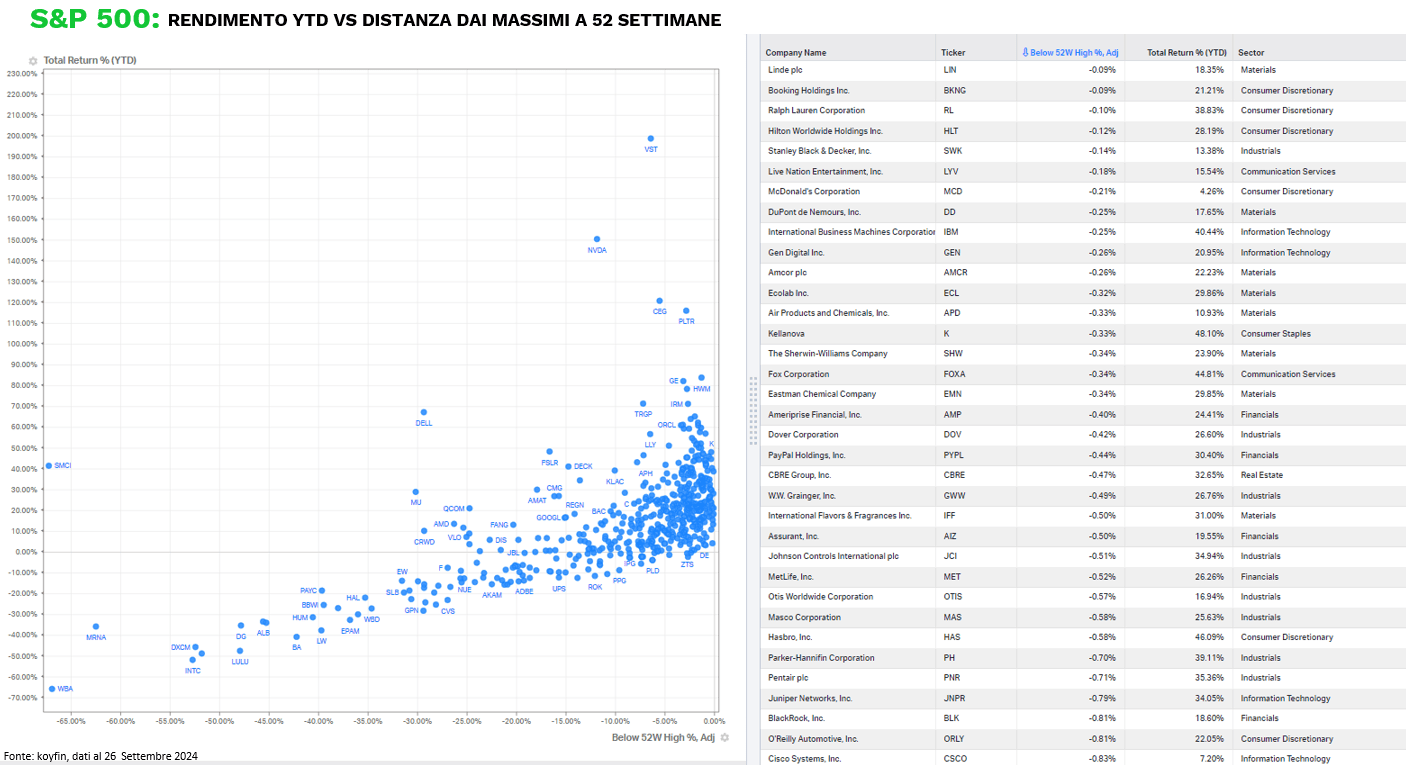1406x765 pixels.
Task: Select the INTC data point
Action: [x=193, y=660]
